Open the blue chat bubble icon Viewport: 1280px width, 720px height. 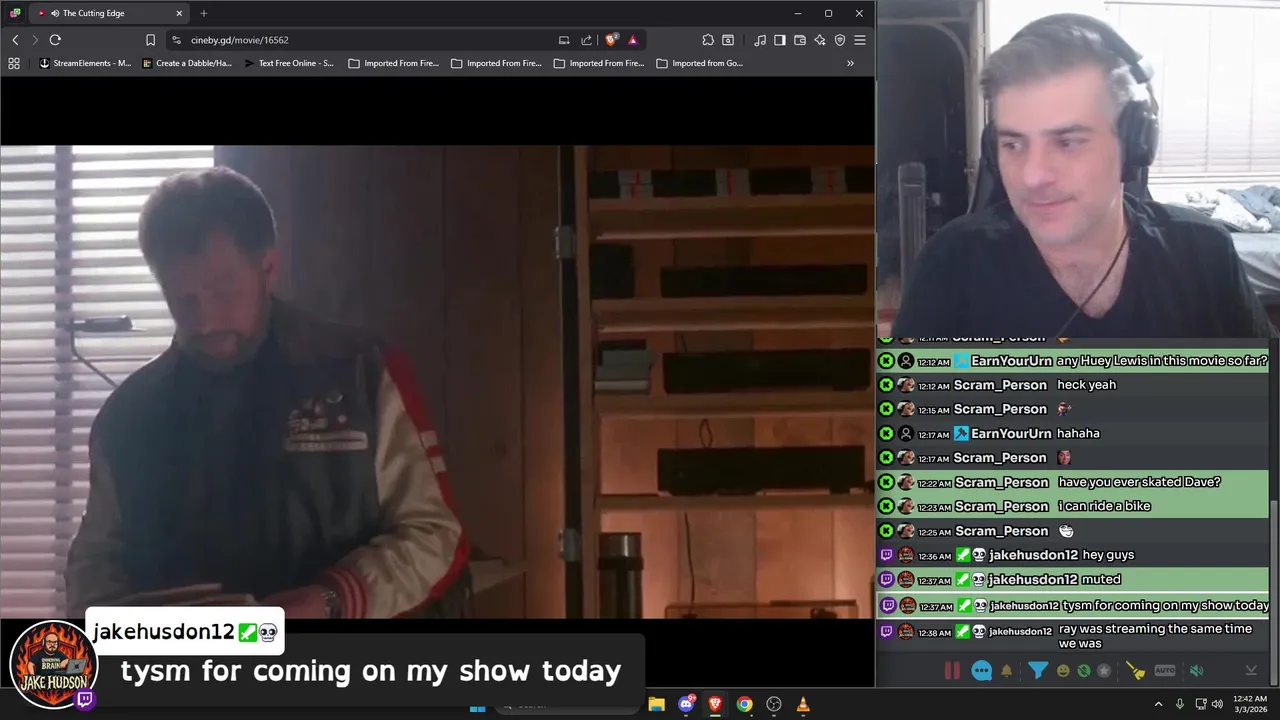pyautogui.click(x=982, y=671)
